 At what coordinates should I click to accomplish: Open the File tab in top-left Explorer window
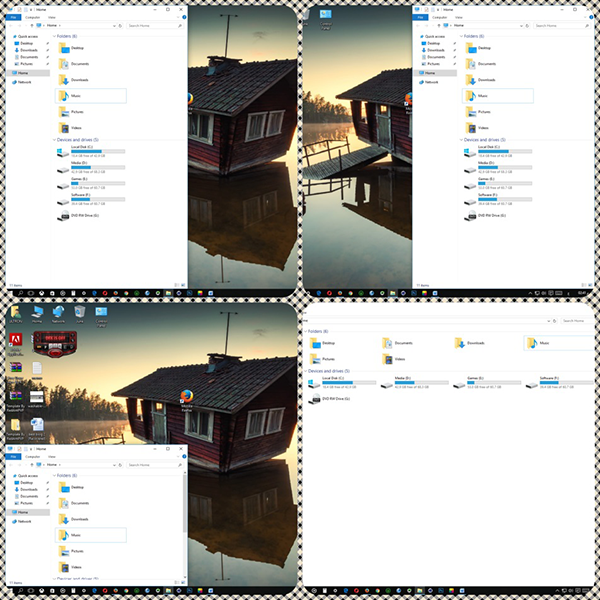tap(13, 17)
